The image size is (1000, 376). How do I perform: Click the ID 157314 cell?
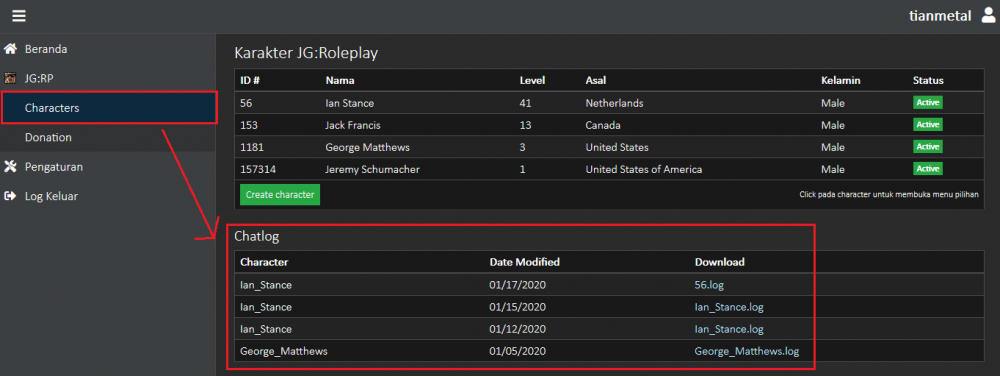[257, 170]
